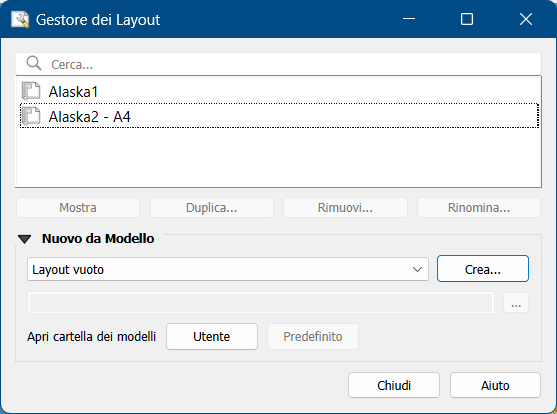Close the dialog with Chiudi
The width and height of the screenshot is (557, 414).
pos(394,385)
